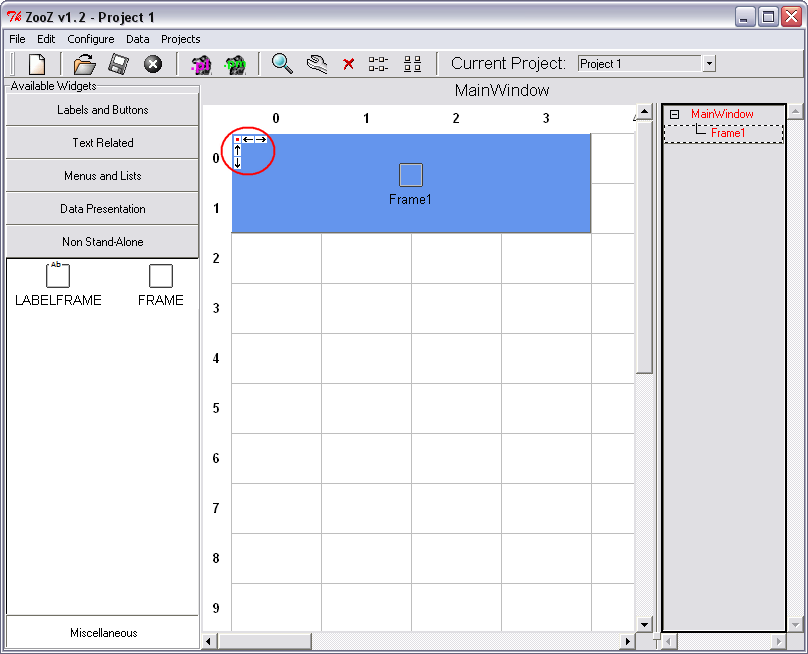Export as .pl Perl script icon
Viewport: 808px width, 654px height.
[x=201, y=64]
